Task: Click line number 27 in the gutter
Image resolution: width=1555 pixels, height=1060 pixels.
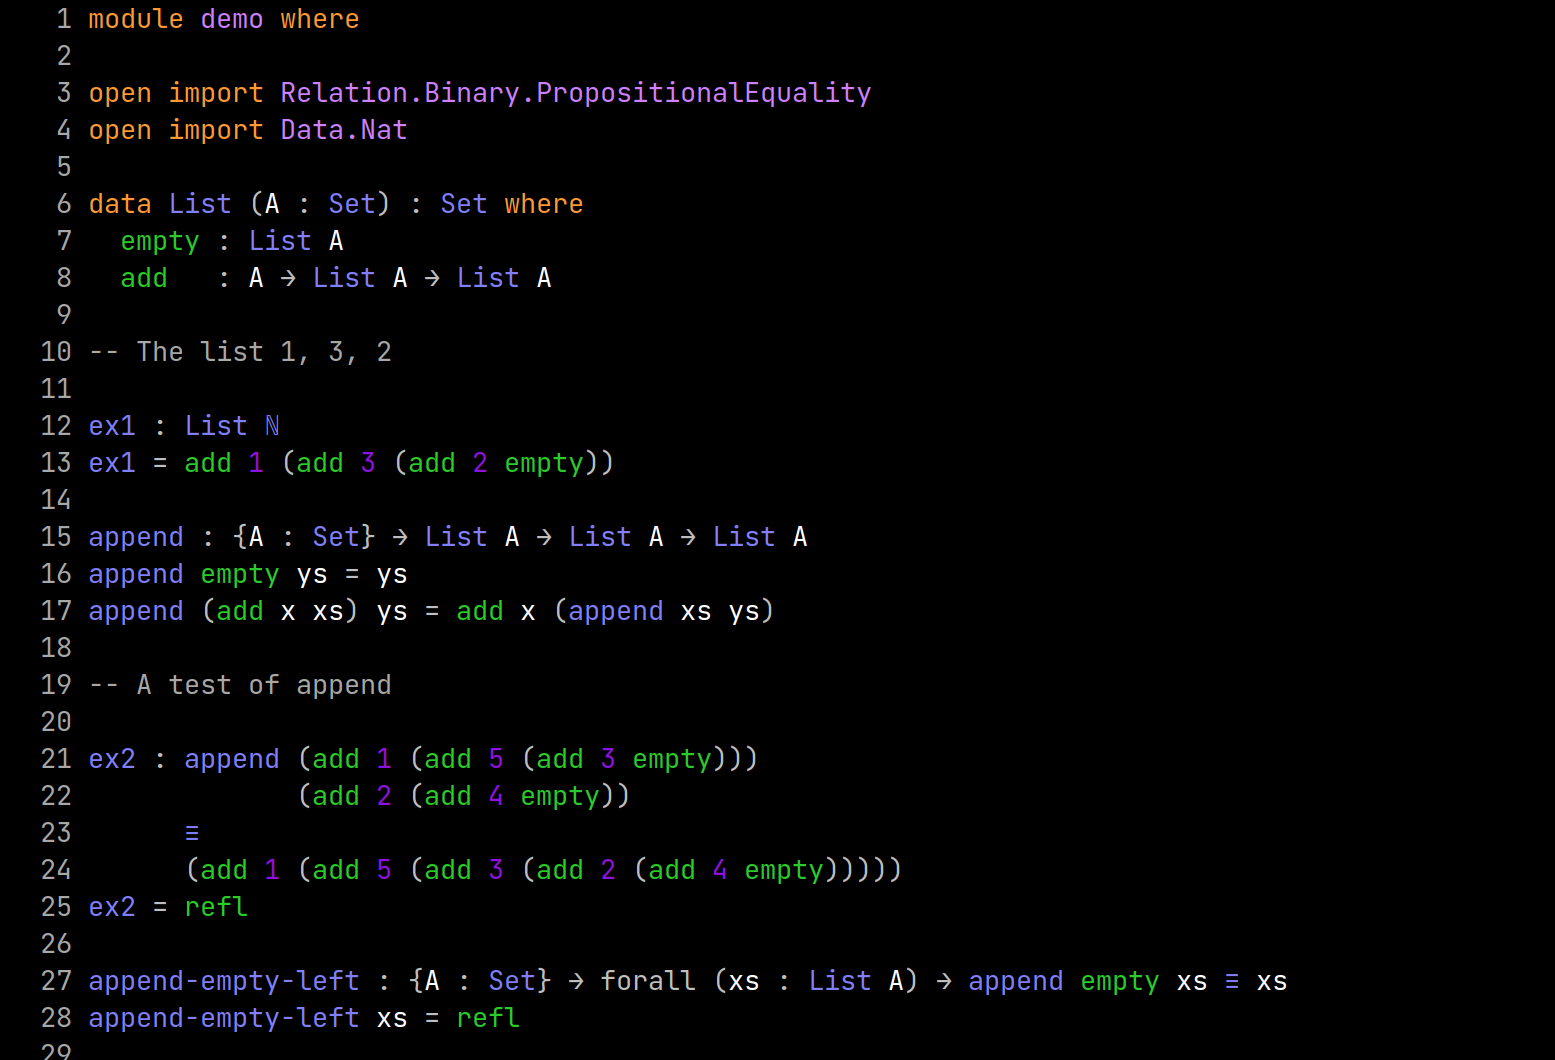Action: tap(55, 980)
